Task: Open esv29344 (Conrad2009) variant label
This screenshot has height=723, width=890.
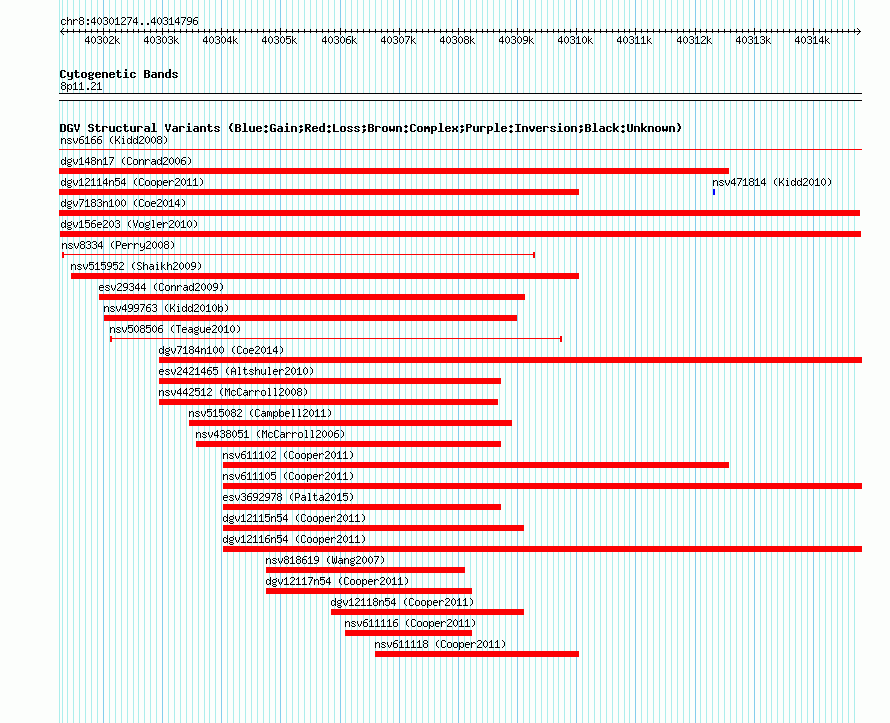Action: coord(161,287)
